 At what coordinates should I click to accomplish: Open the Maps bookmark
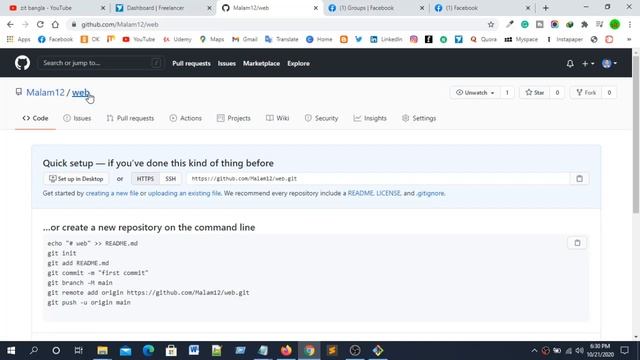[x=212, y=39]
